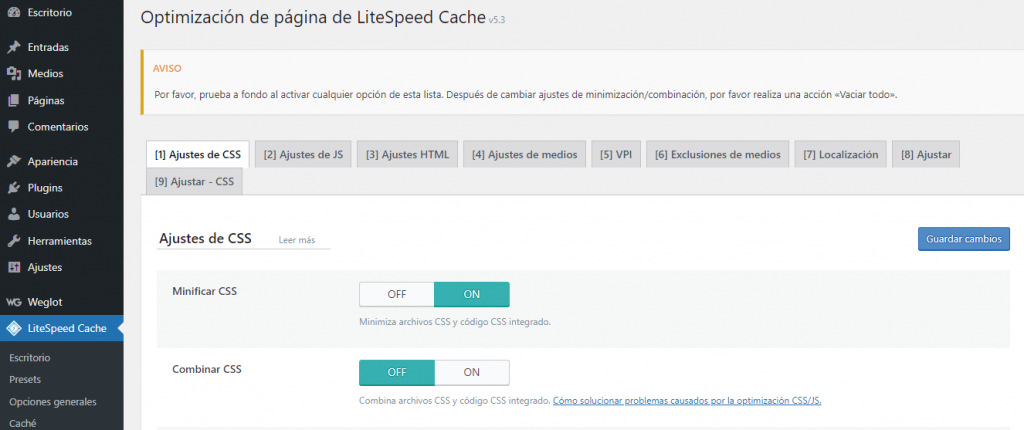Click the Apariencia paintbrush icon
The image size is (1024, 430).
pyautogui.click(x=13, y=161)
